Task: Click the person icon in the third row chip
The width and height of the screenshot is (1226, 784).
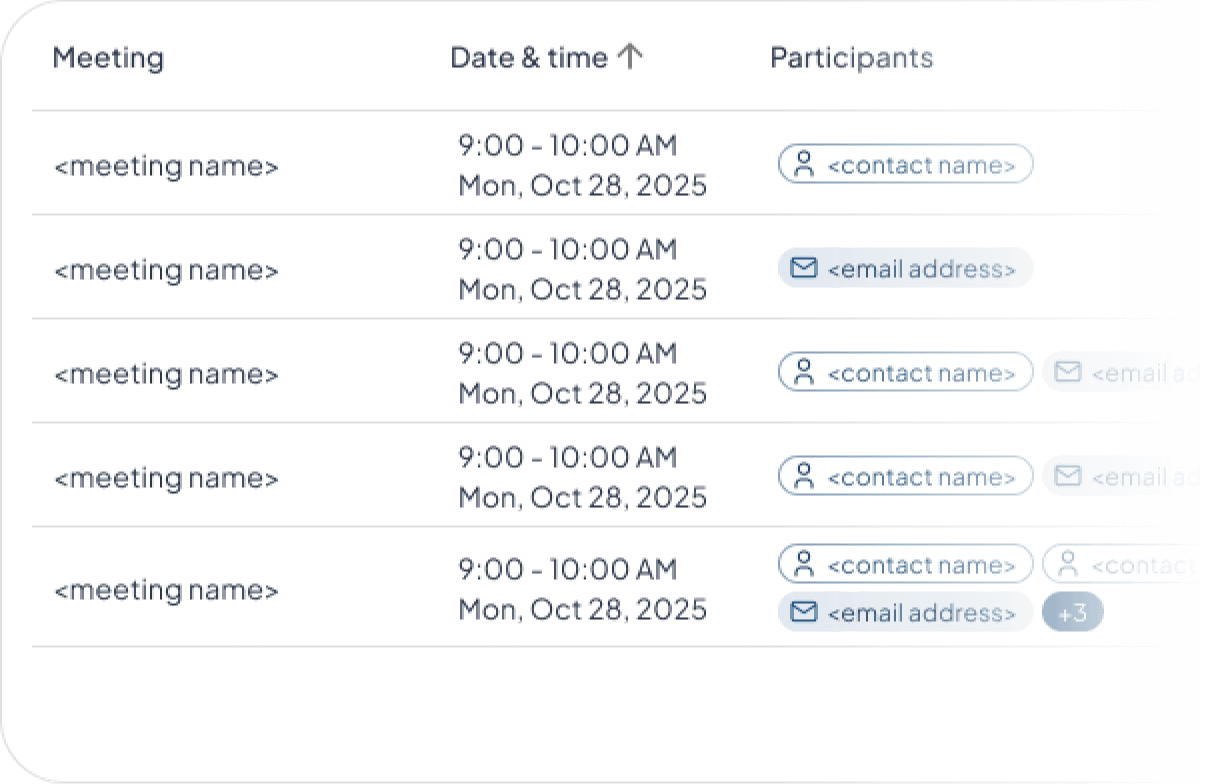Action: (803, 373)
